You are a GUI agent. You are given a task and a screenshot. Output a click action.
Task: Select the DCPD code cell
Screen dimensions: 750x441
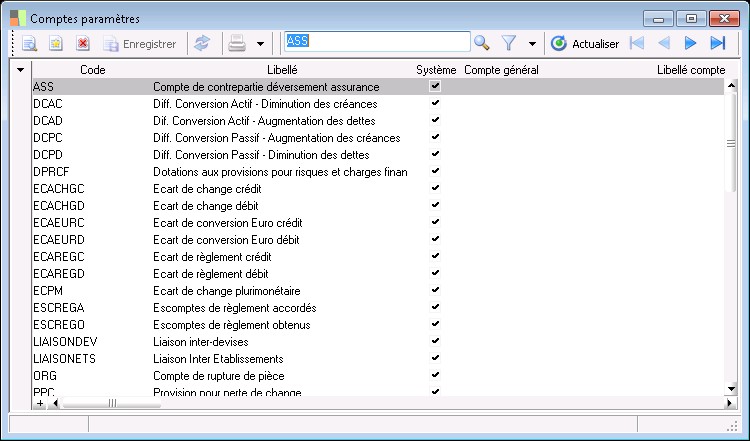[92, 154]
